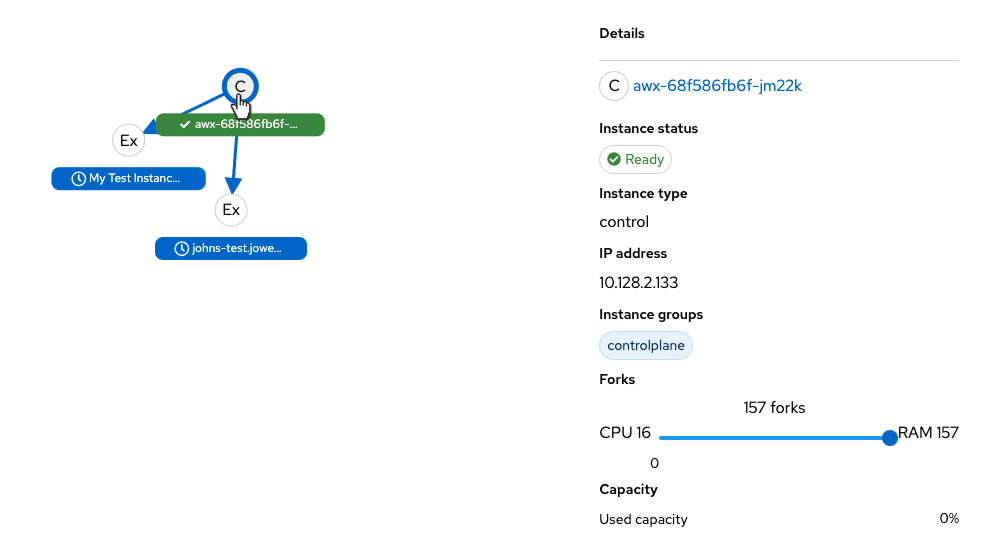Click the middle of the Forks slider track
This screenshot has width=985, height=534.
click(x=774, y=437)
